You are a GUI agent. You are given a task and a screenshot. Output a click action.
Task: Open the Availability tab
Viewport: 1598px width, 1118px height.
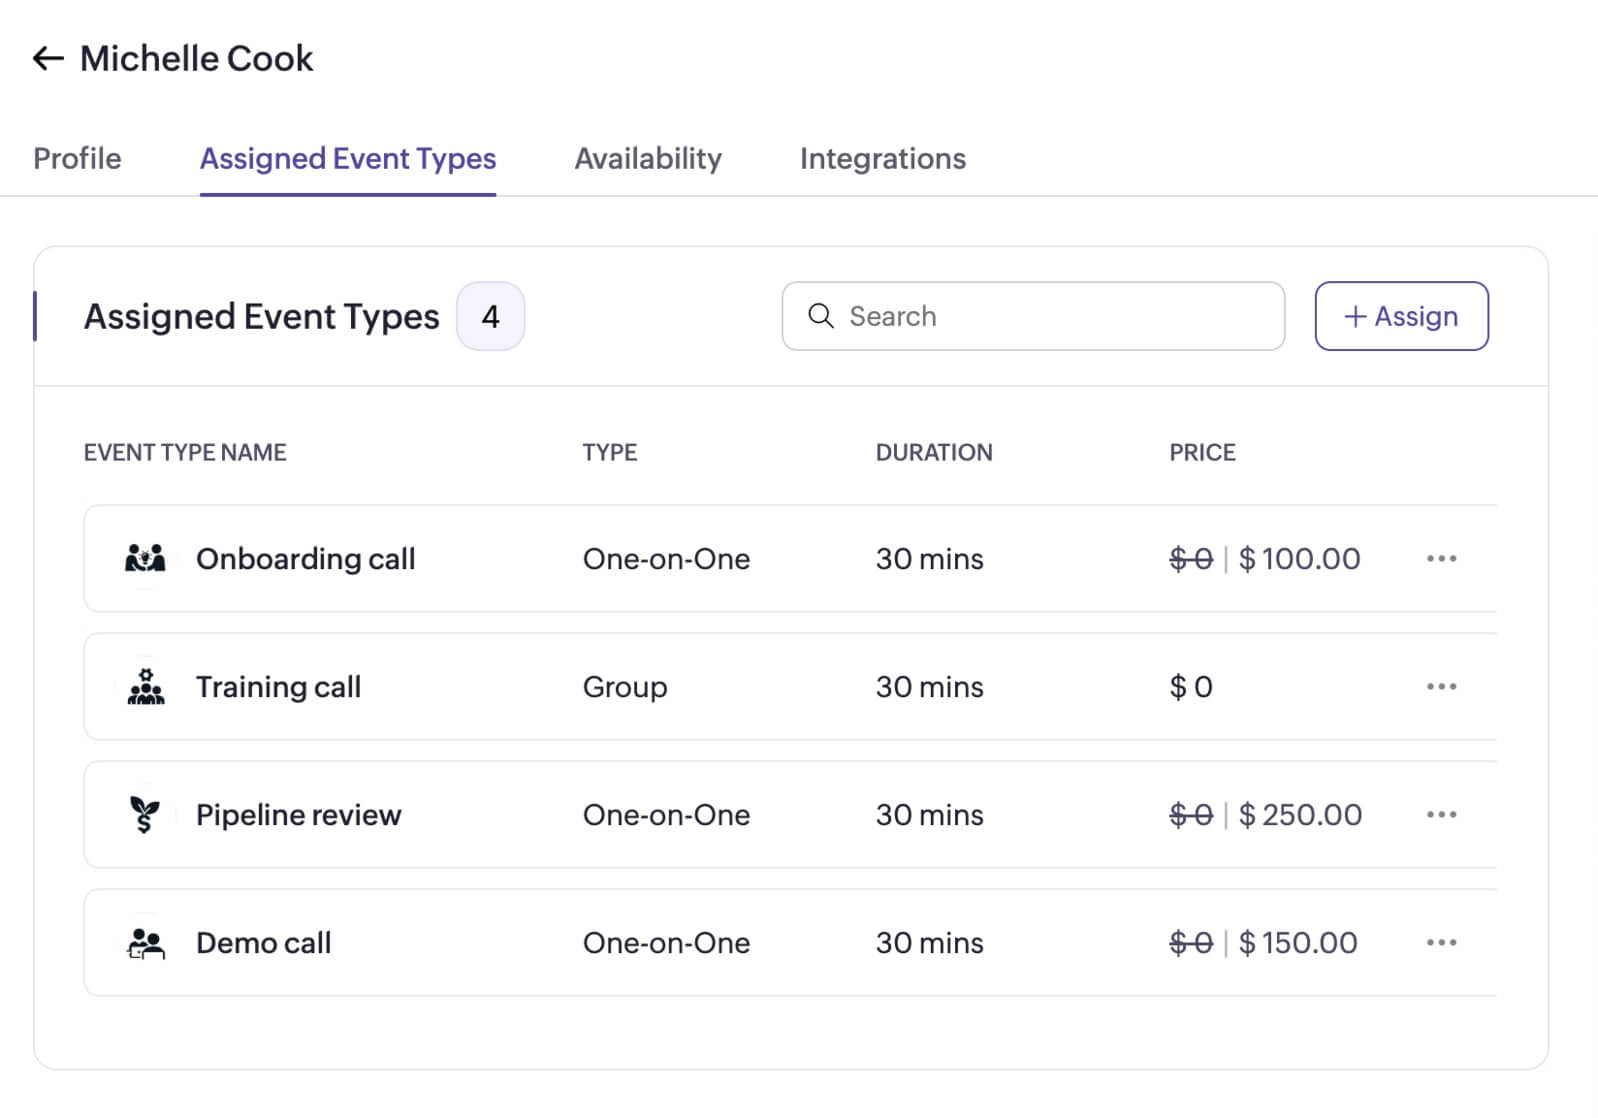pyautogui.click(x=648, y=159)
